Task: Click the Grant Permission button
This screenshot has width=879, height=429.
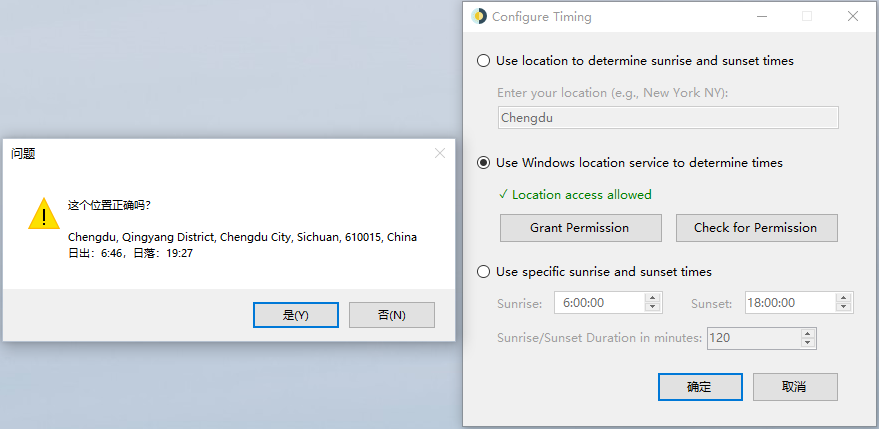Action: 580,228
